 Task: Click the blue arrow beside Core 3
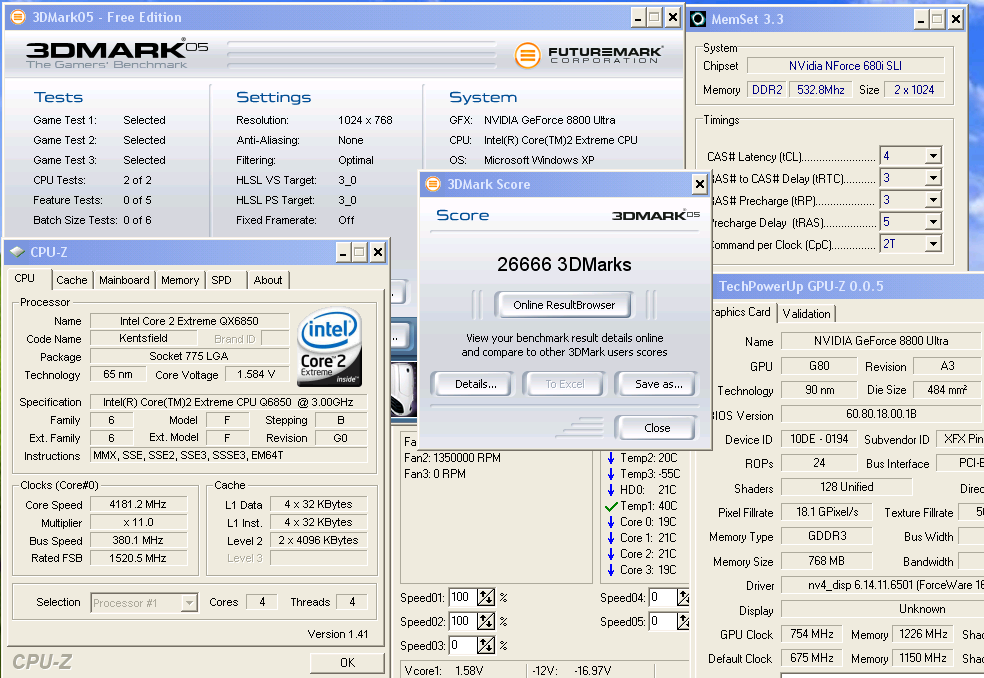pos(611,570)
